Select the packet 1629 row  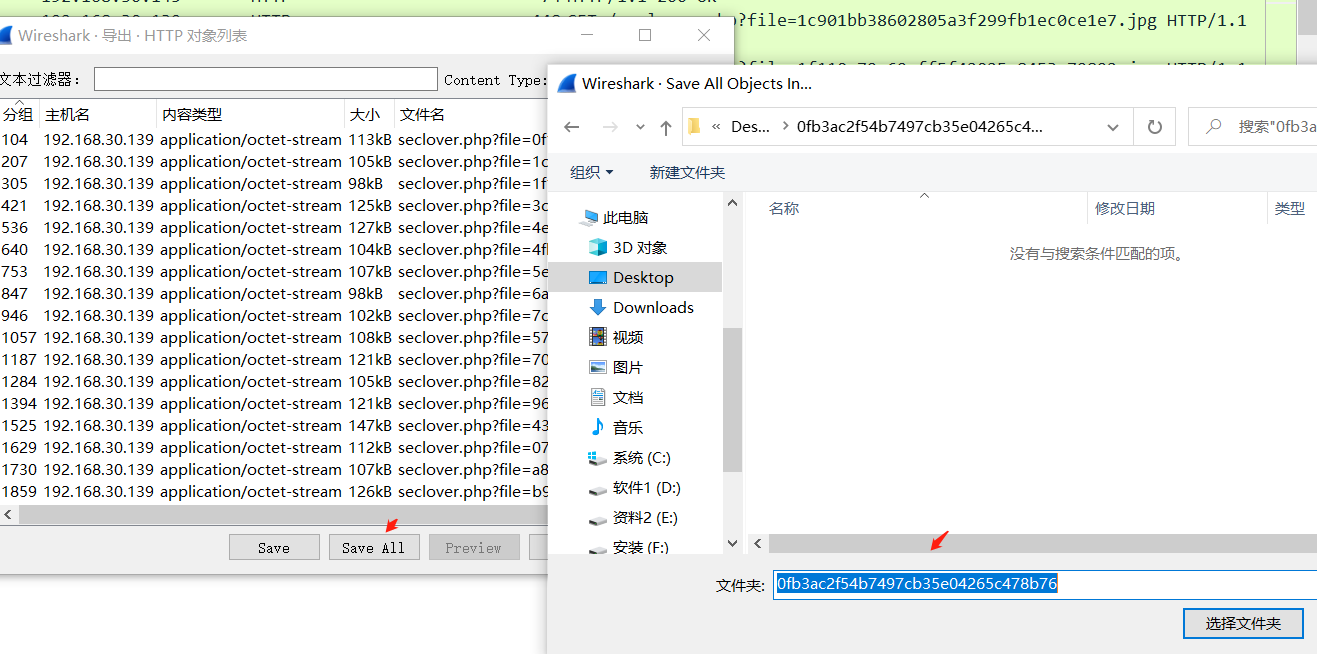[274, 447]
